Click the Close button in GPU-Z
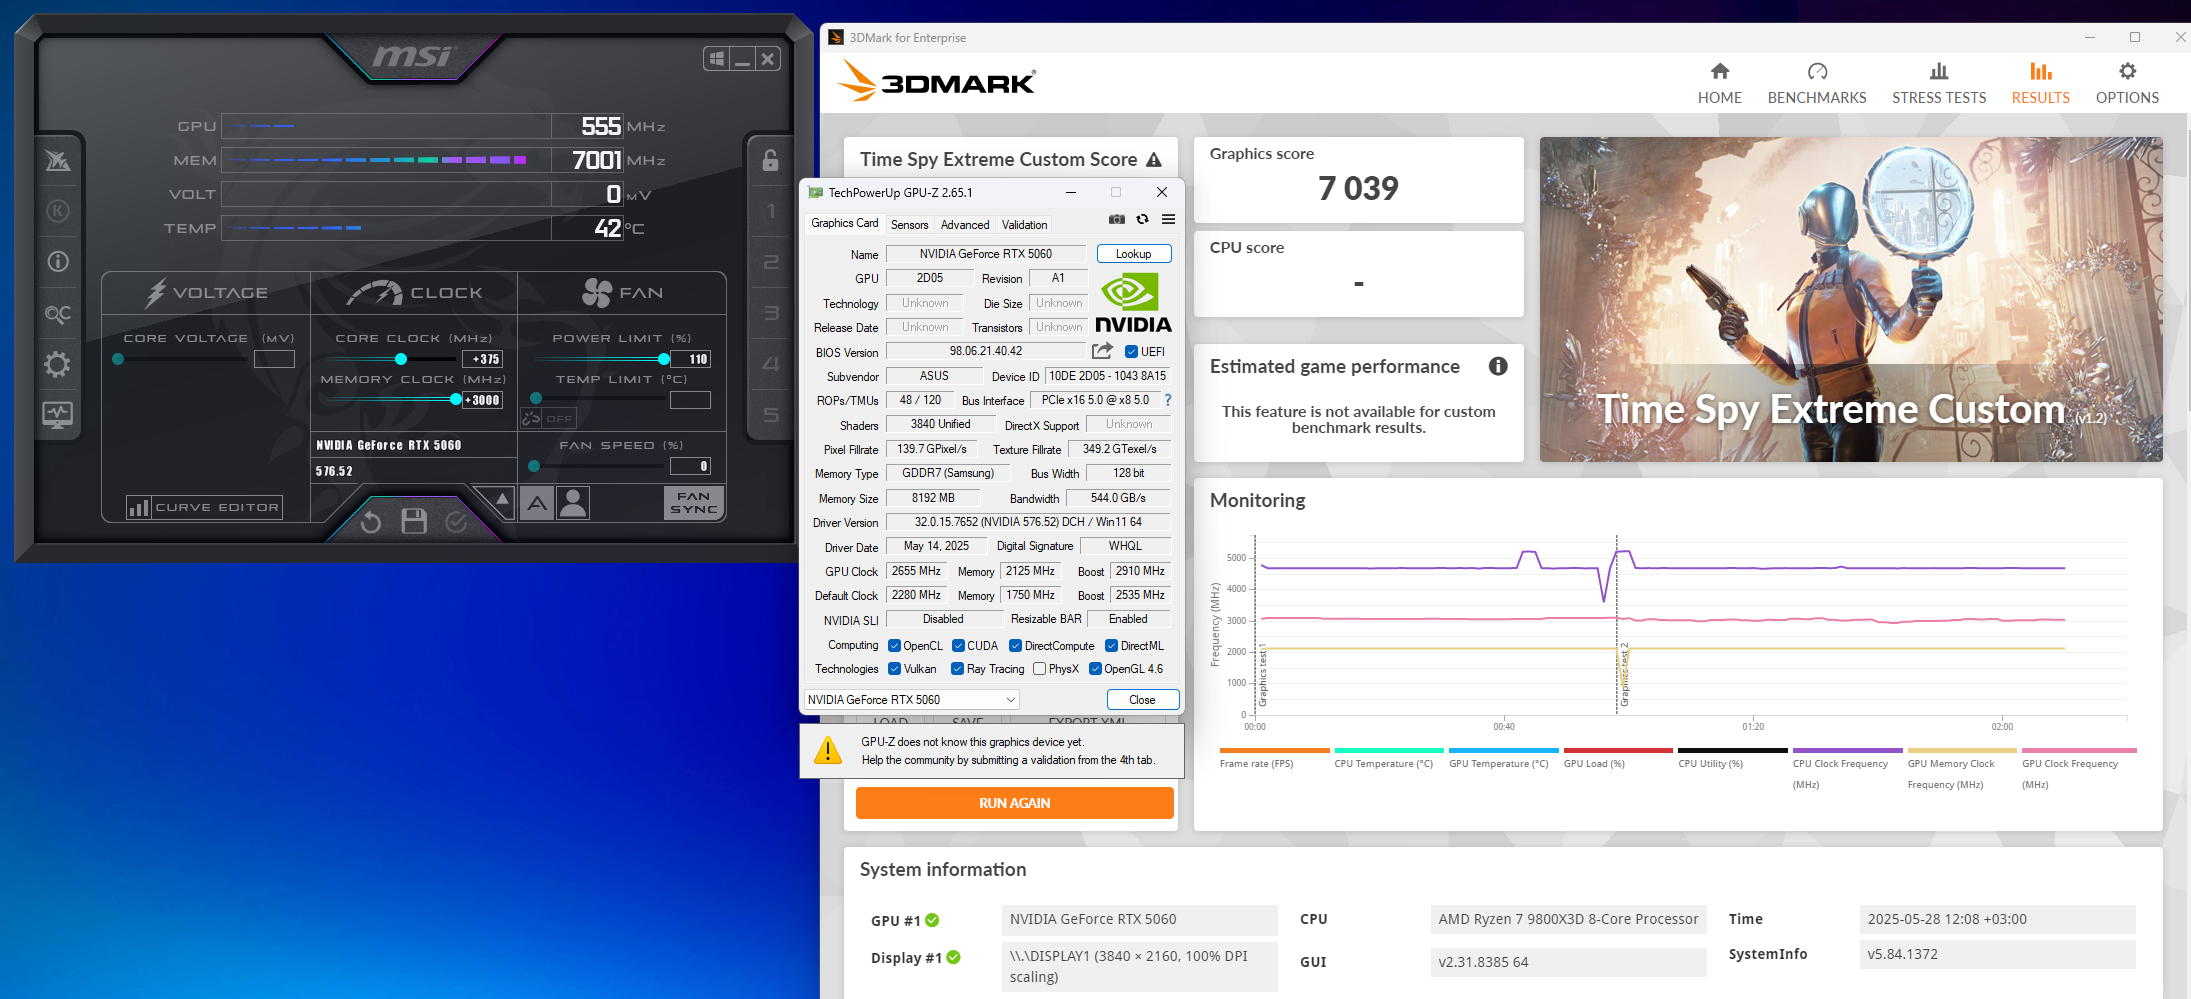The width and height of the screenshot is (2191, 999). [x=1142, y=700]
